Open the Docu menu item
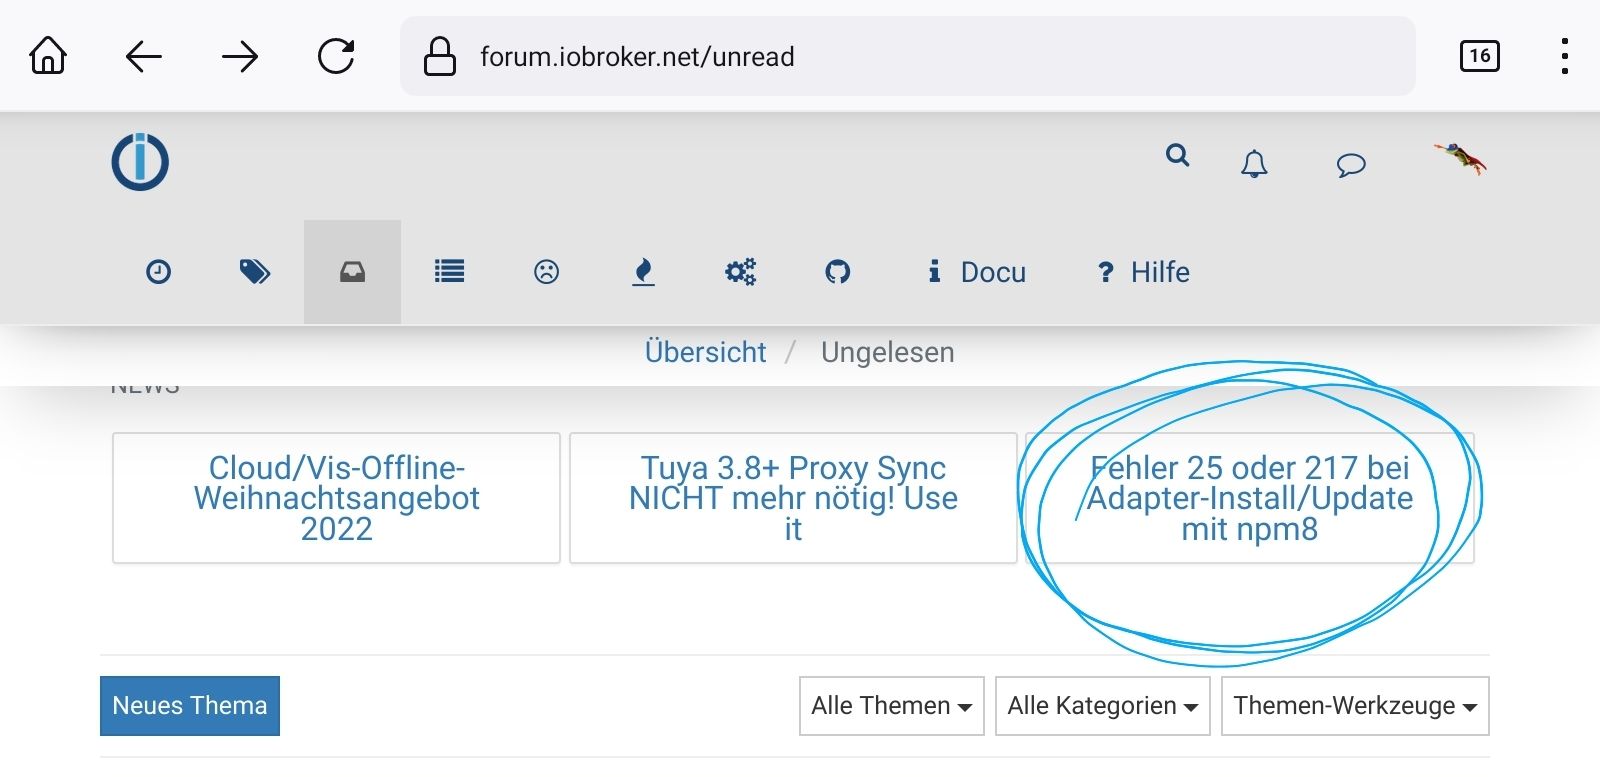This screenshot has height=777, width=1600. tap(977, 272)
